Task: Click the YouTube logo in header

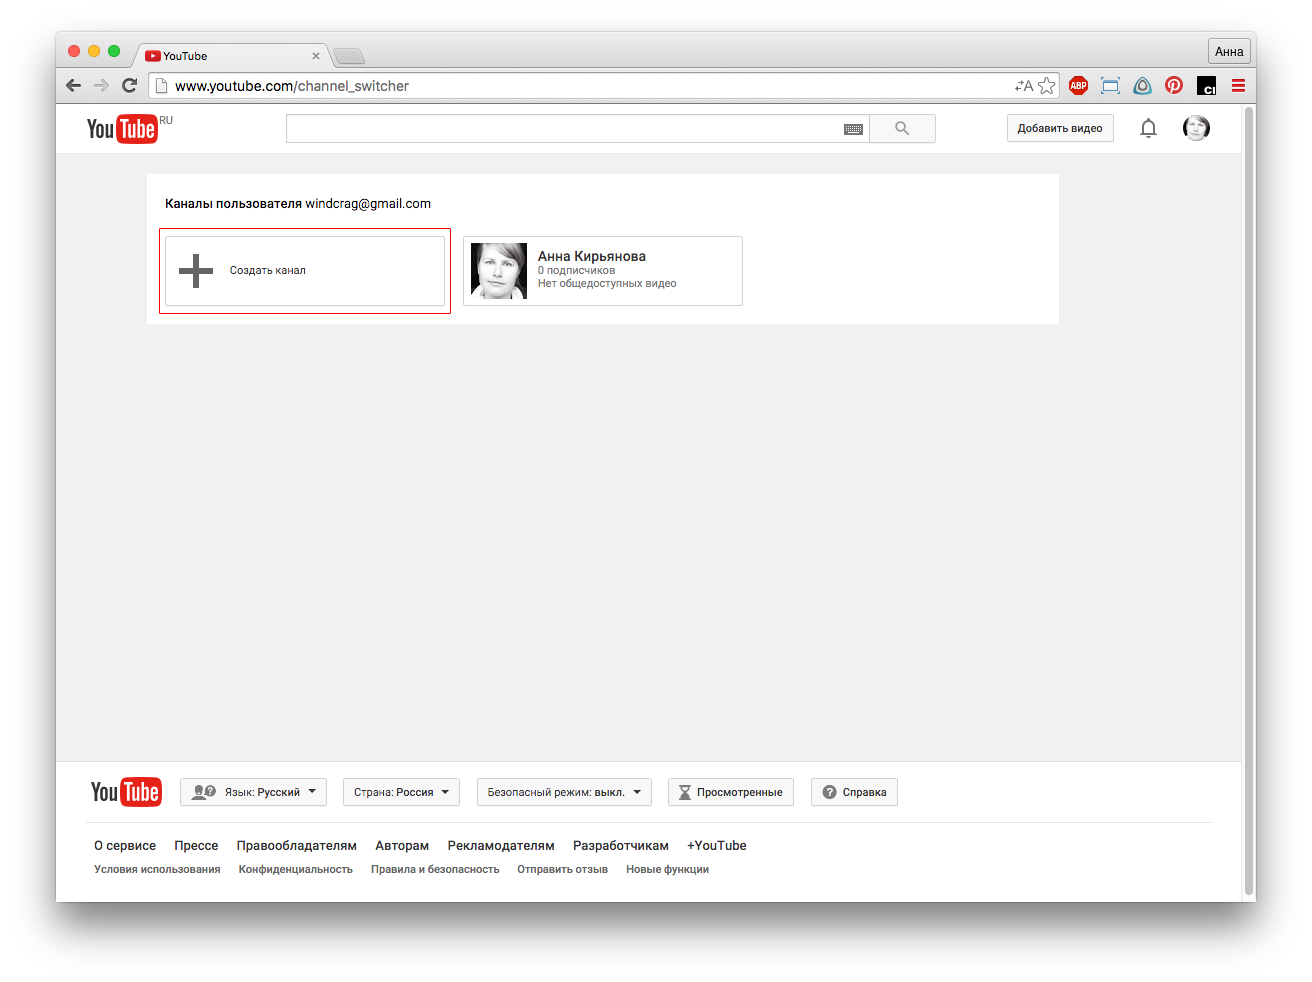Action: coord(122,129)
